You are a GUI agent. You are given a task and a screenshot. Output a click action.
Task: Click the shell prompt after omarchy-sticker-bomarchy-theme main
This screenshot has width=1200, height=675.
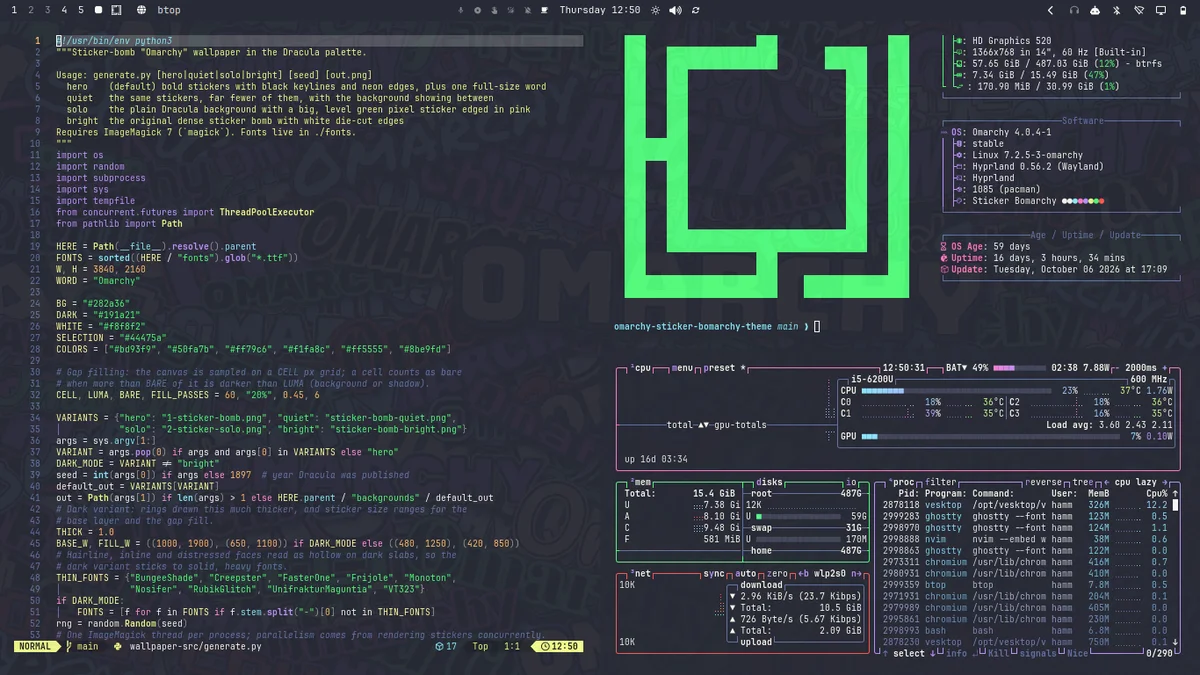pyautogui.click(x=817, y=326)
